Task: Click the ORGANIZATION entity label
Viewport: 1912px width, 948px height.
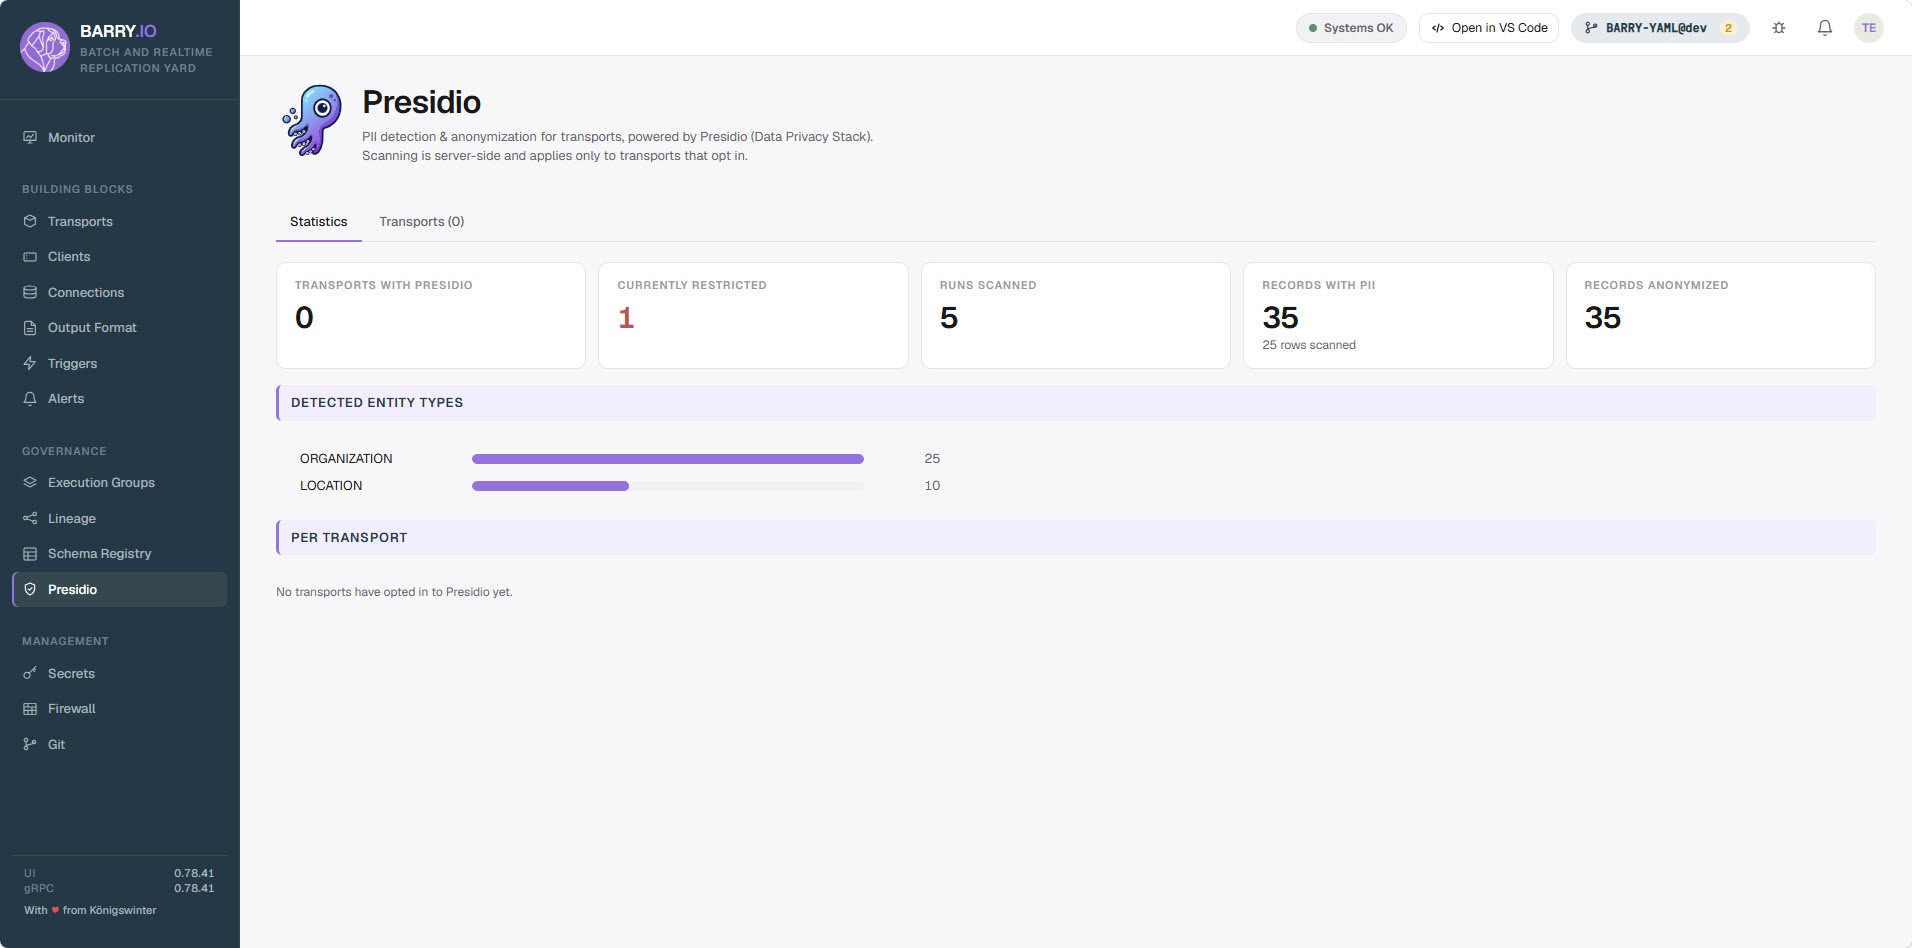Action: click(x=346, y=459)
